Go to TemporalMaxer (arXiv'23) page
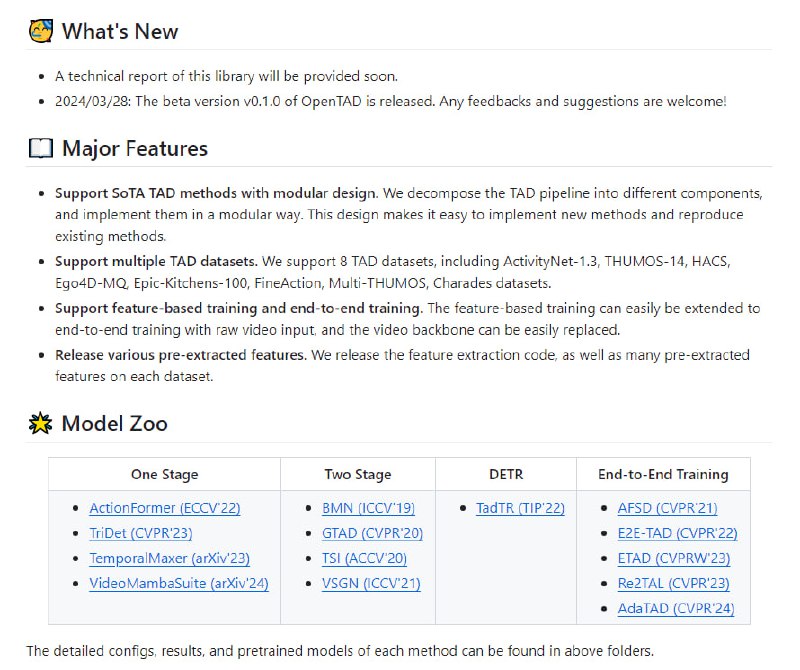This screenshot has width=800, height=670. 169,558
